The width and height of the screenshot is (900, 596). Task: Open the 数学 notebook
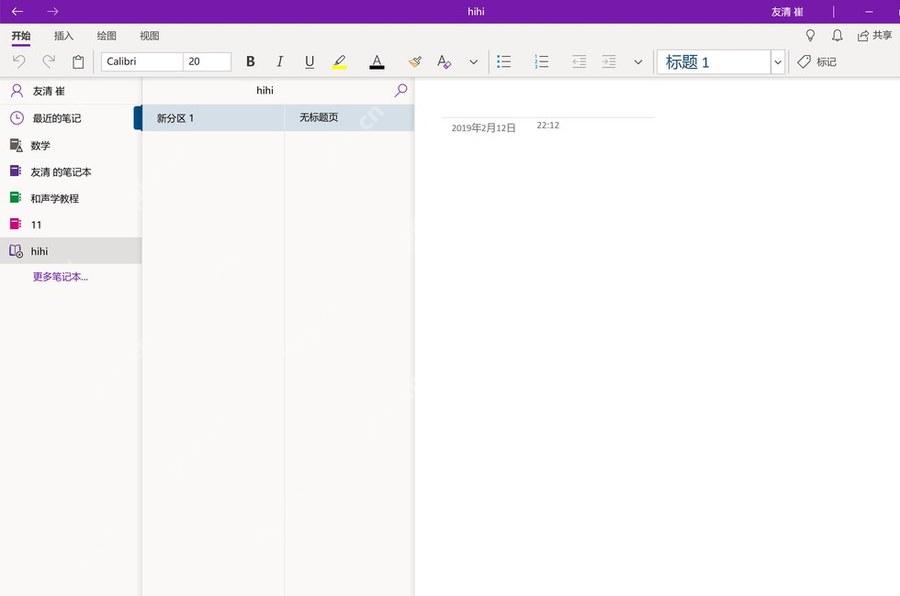point(71,145)
